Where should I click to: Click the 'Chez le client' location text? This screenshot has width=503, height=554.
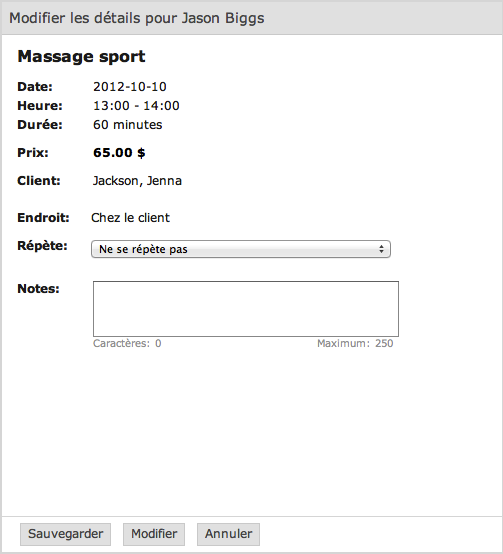click(130, 218)
